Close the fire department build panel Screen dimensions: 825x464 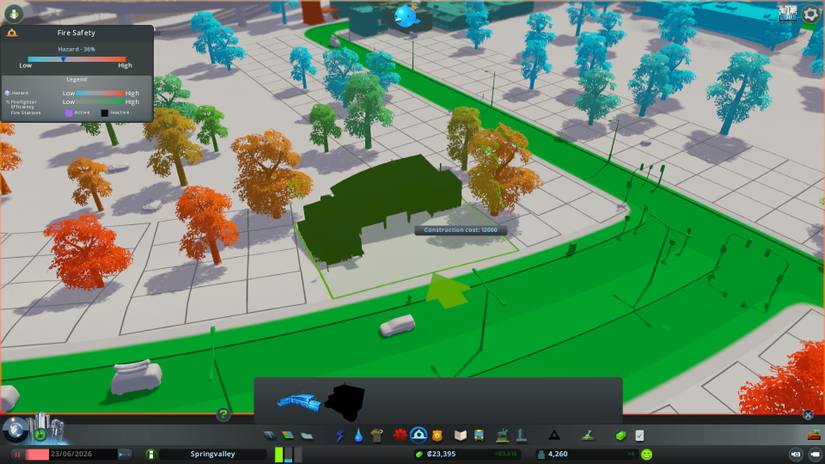tap(808, 415)
